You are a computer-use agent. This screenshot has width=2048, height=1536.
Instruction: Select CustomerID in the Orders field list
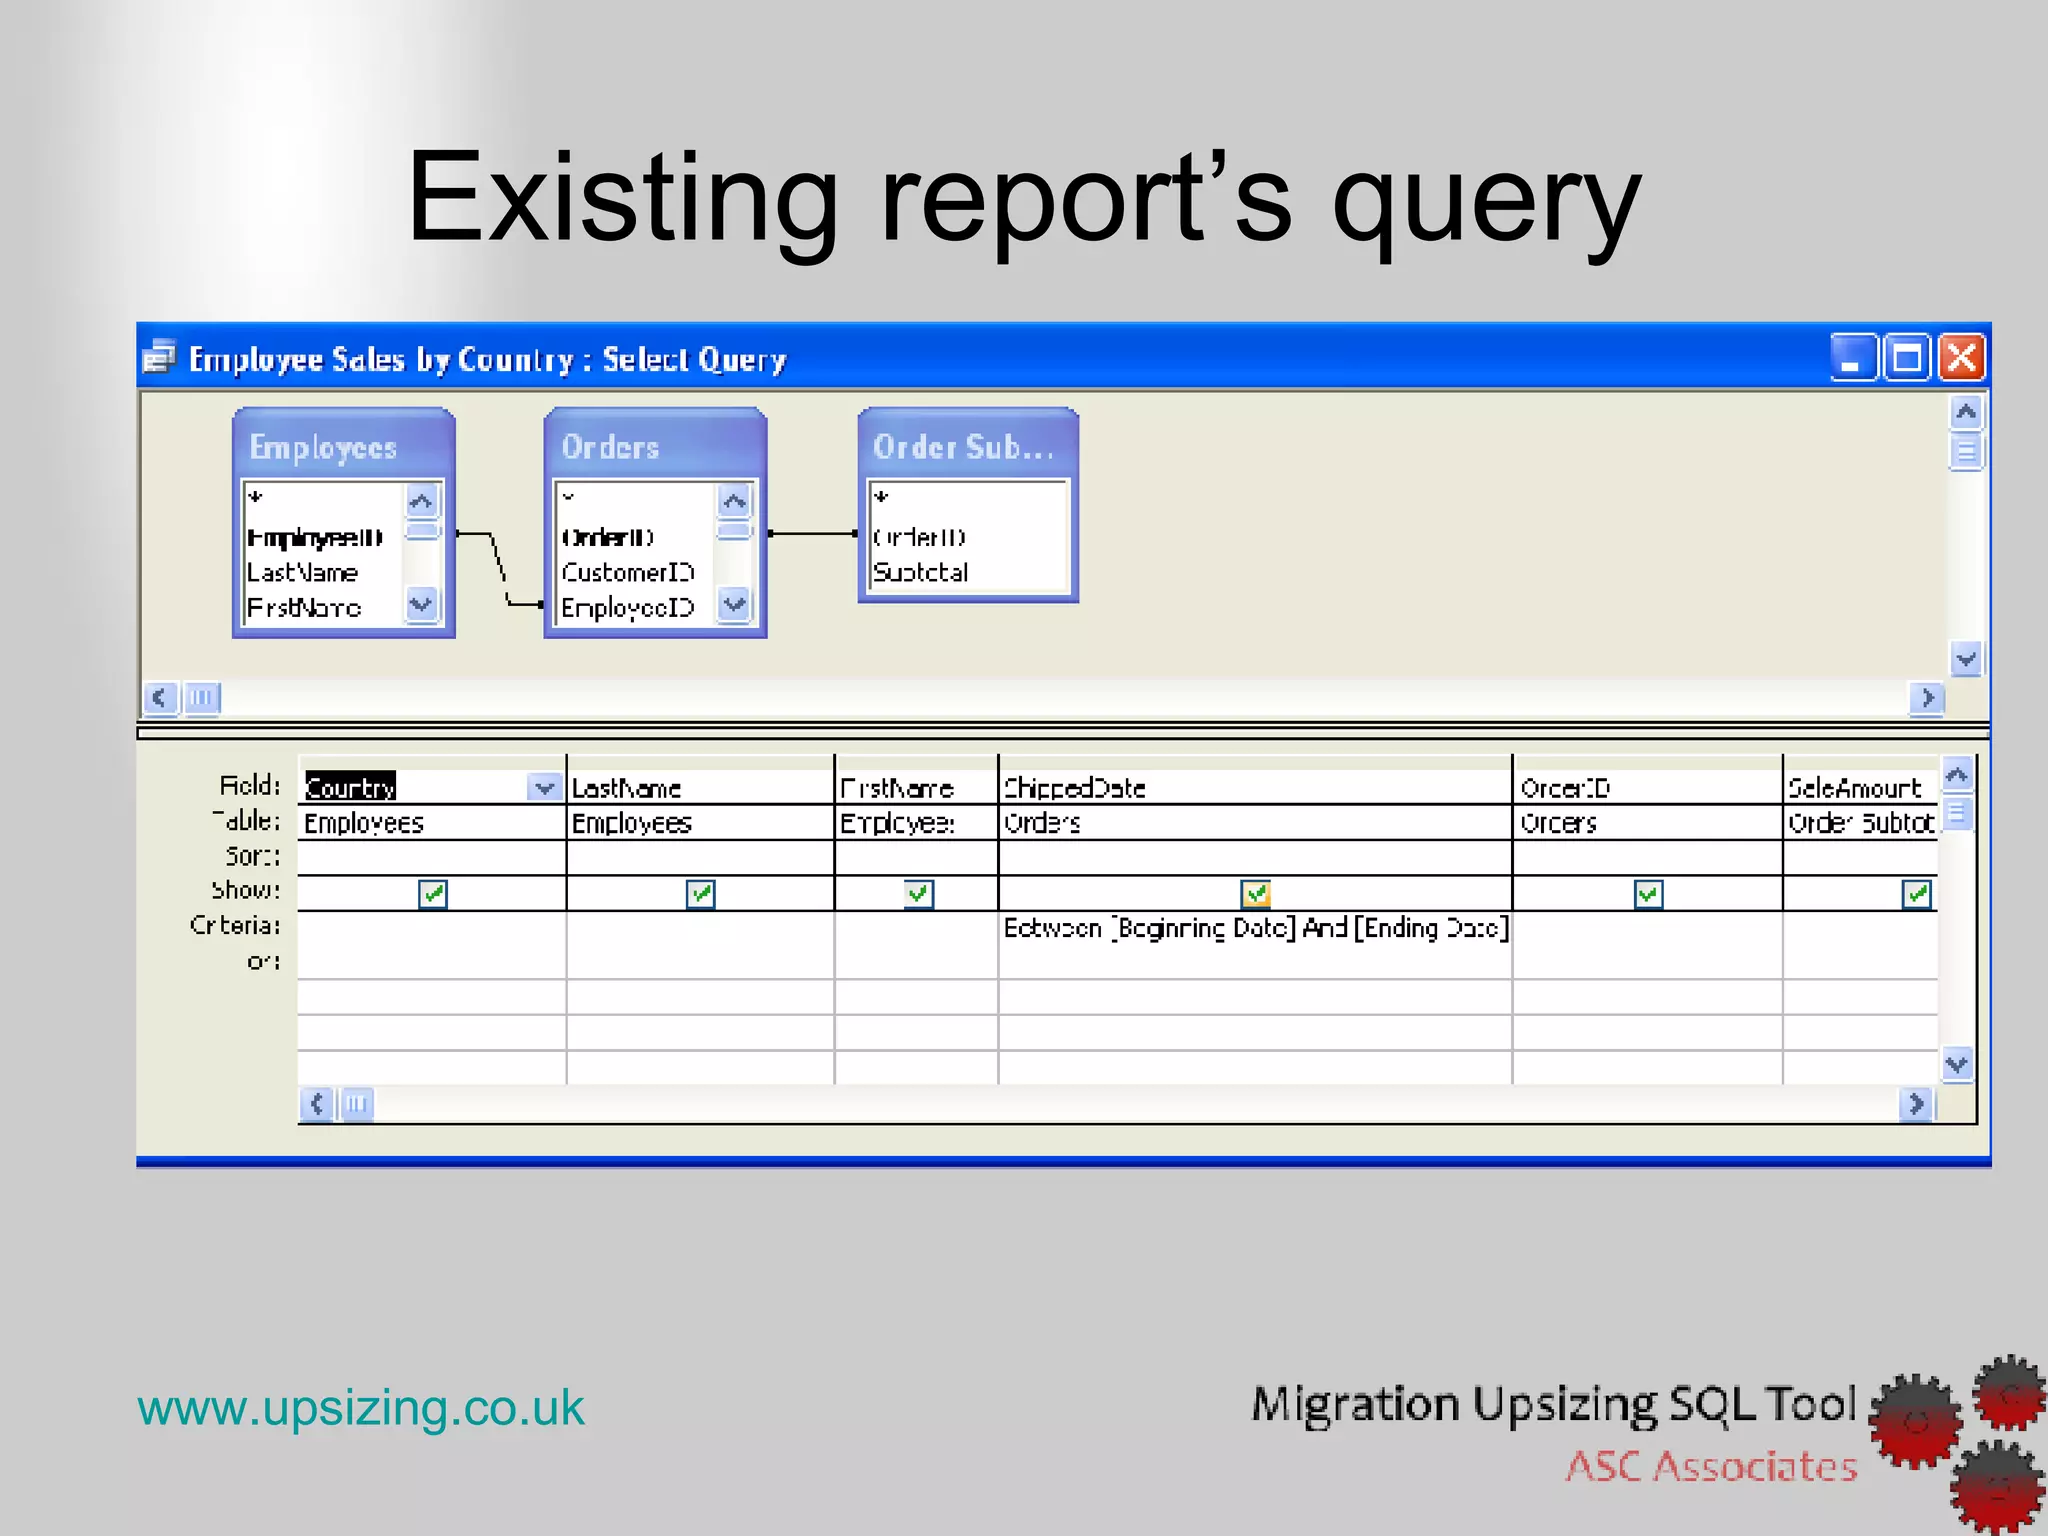pyautogui.click(x=627, y=572)
